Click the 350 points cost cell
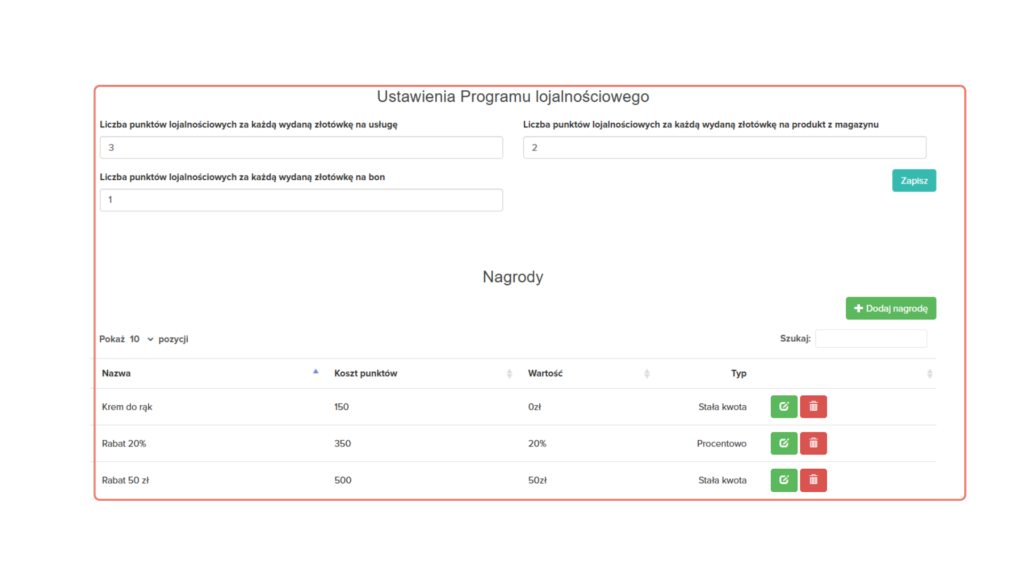The height and width of the screenshot is (576, 1024). click(x=342, y=443)
